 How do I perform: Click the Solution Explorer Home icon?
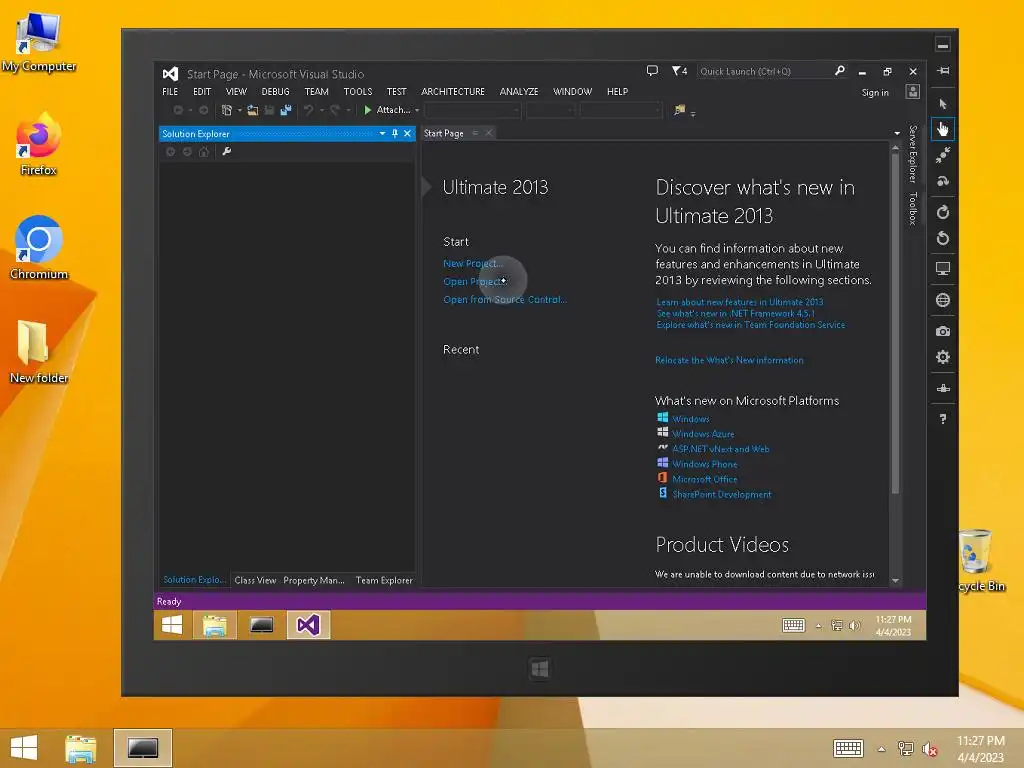click(x=204, y=152)
